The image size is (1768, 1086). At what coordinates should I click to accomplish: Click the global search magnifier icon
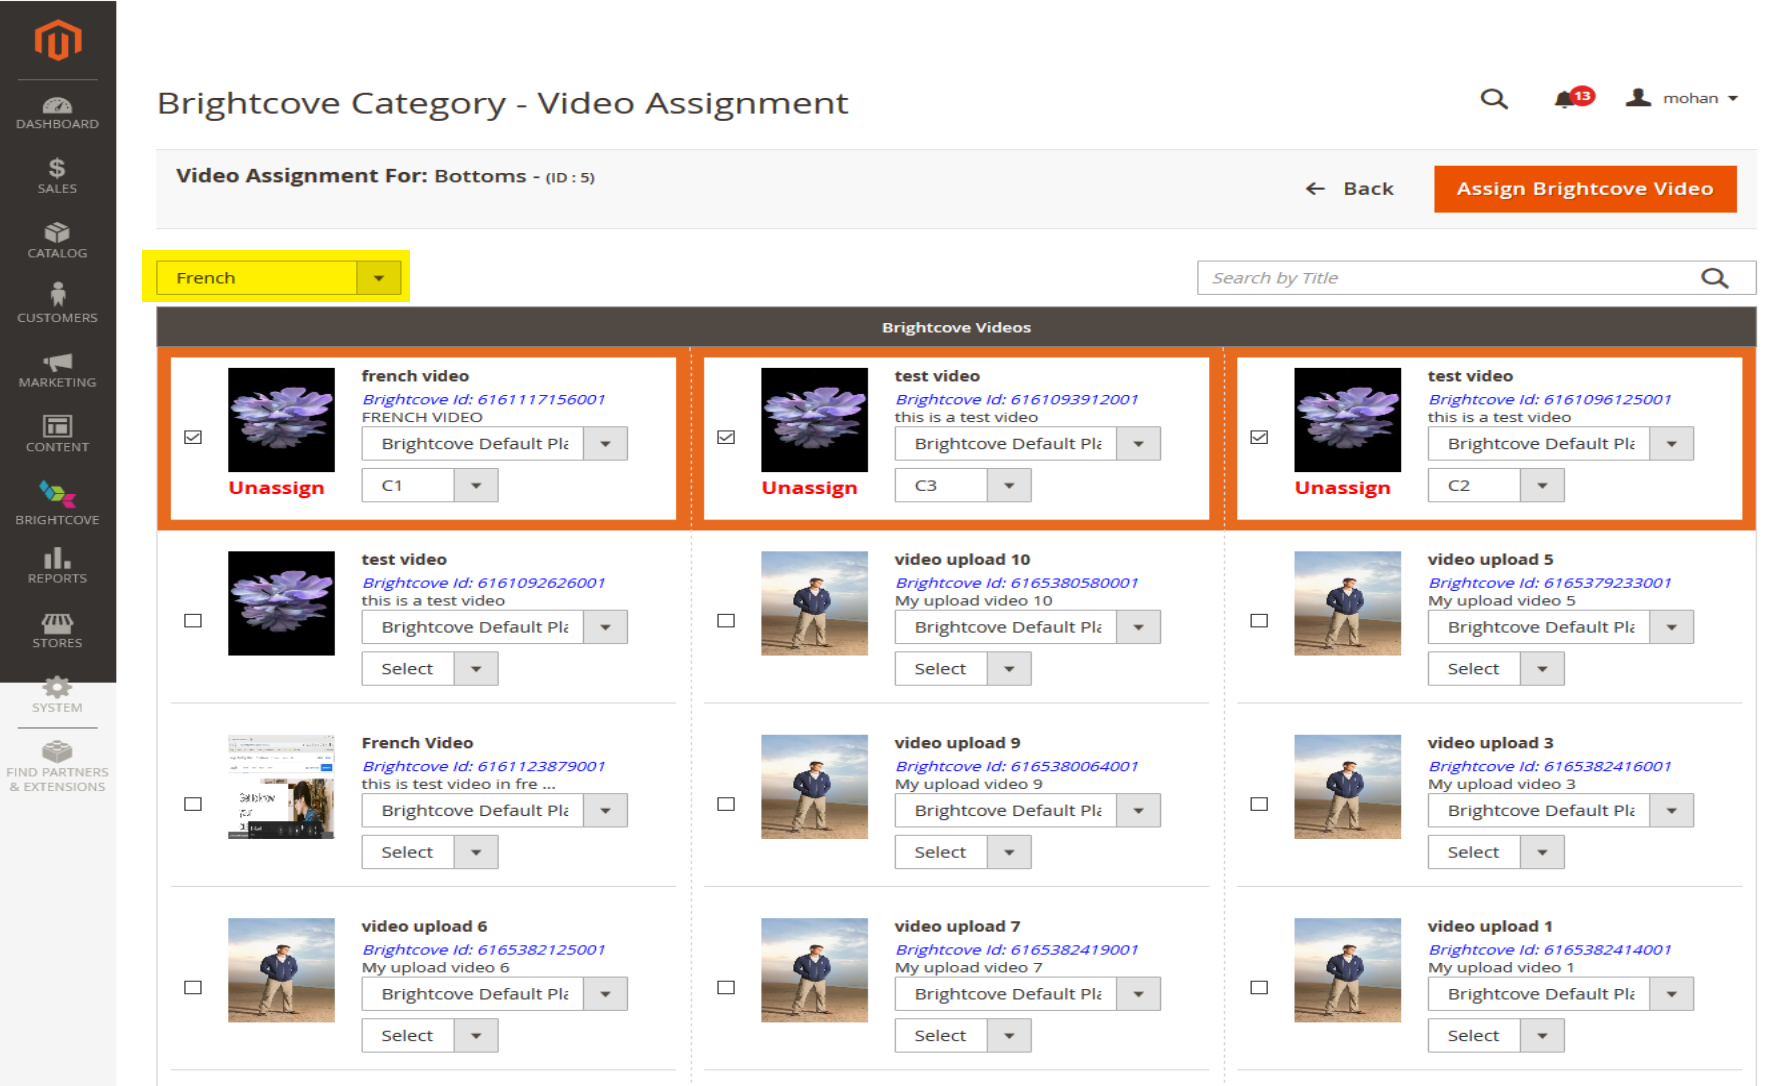1494,99
